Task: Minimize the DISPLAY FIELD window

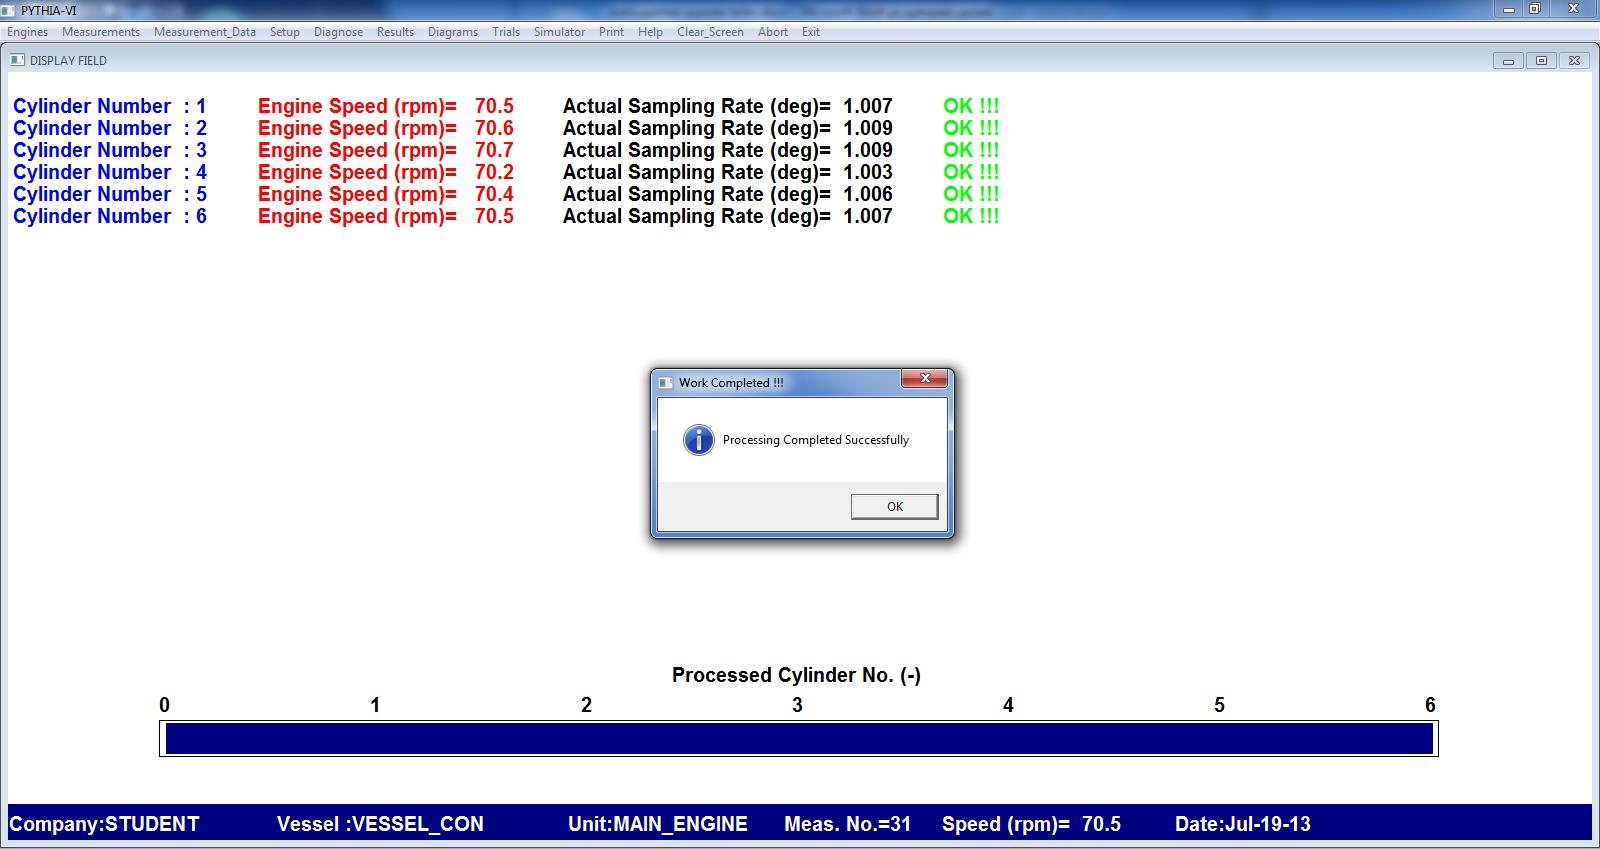Action: click(x=1508, y=61)
